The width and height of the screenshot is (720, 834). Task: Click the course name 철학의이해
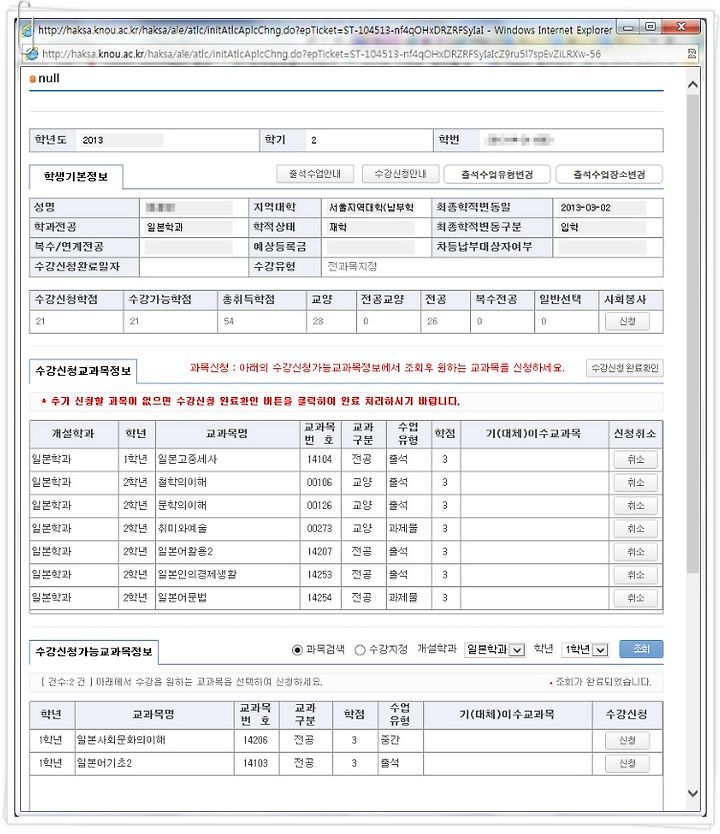coord(182,482)
